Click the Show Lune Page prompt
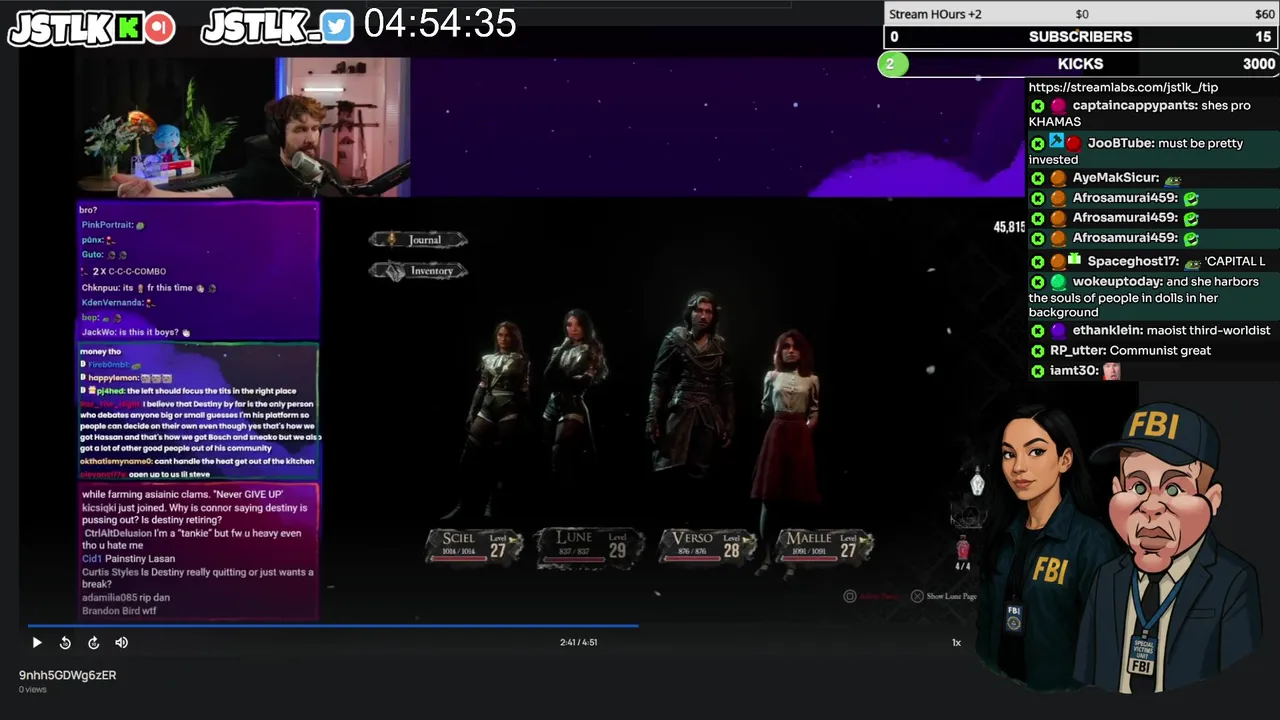Viewport: 1280px width, 720px height. coord(951,596)
